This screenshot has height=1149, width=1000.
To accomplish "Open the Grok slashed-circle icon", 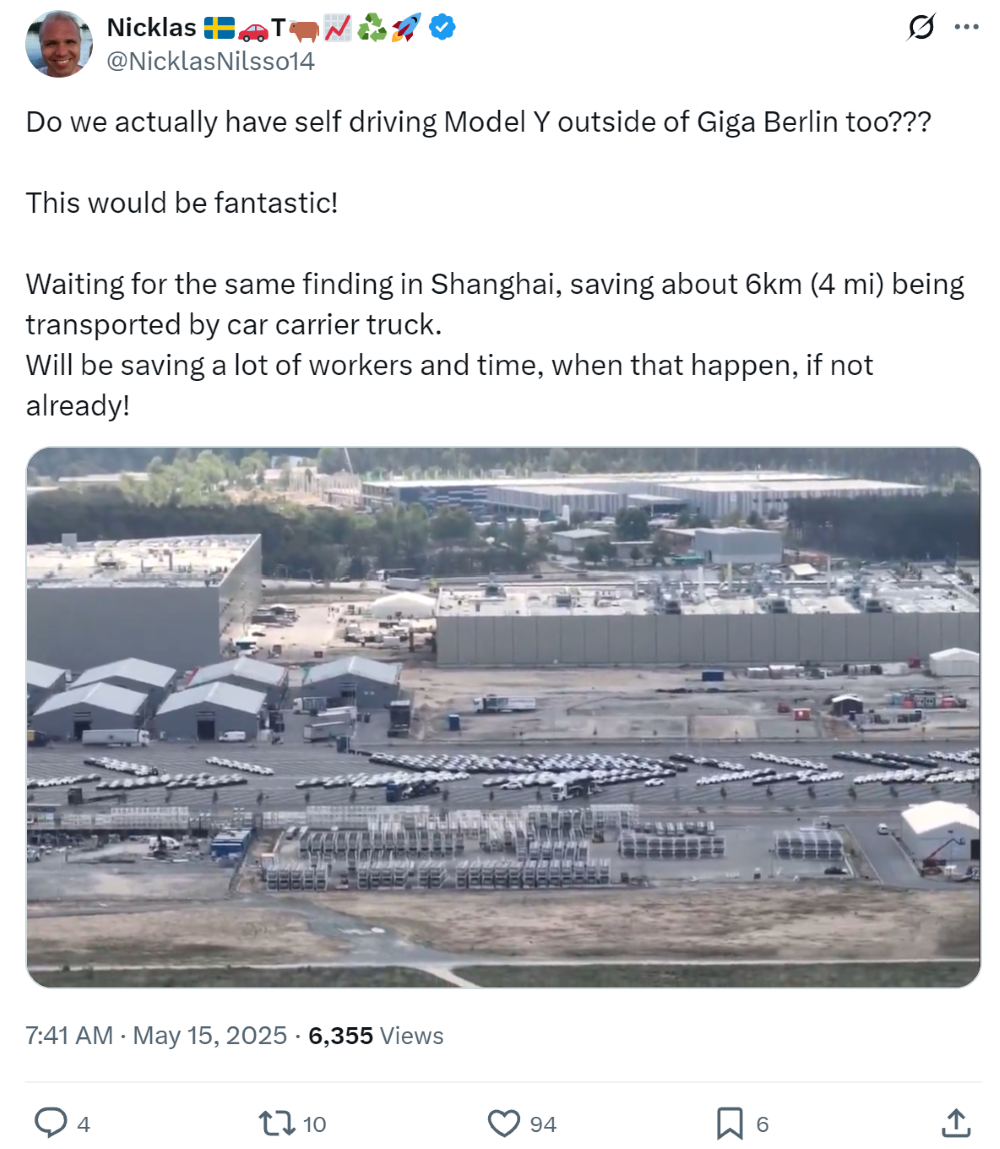I will [x=920, y=29].
